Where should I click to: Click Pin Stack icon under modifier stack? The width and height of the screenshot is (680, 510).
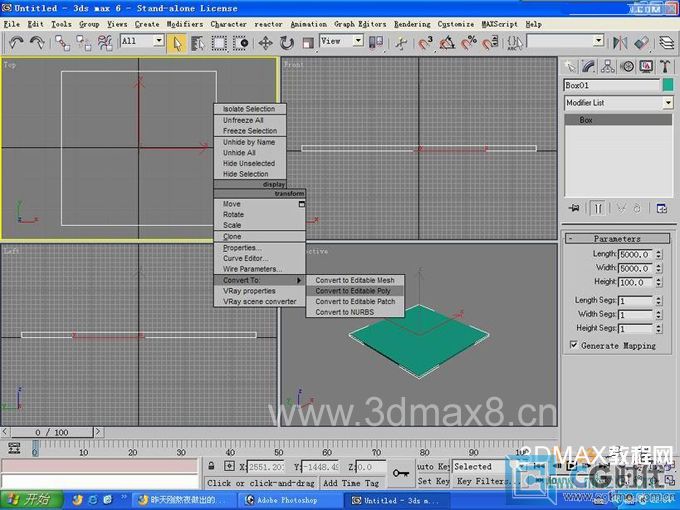(x=574, y=209)
